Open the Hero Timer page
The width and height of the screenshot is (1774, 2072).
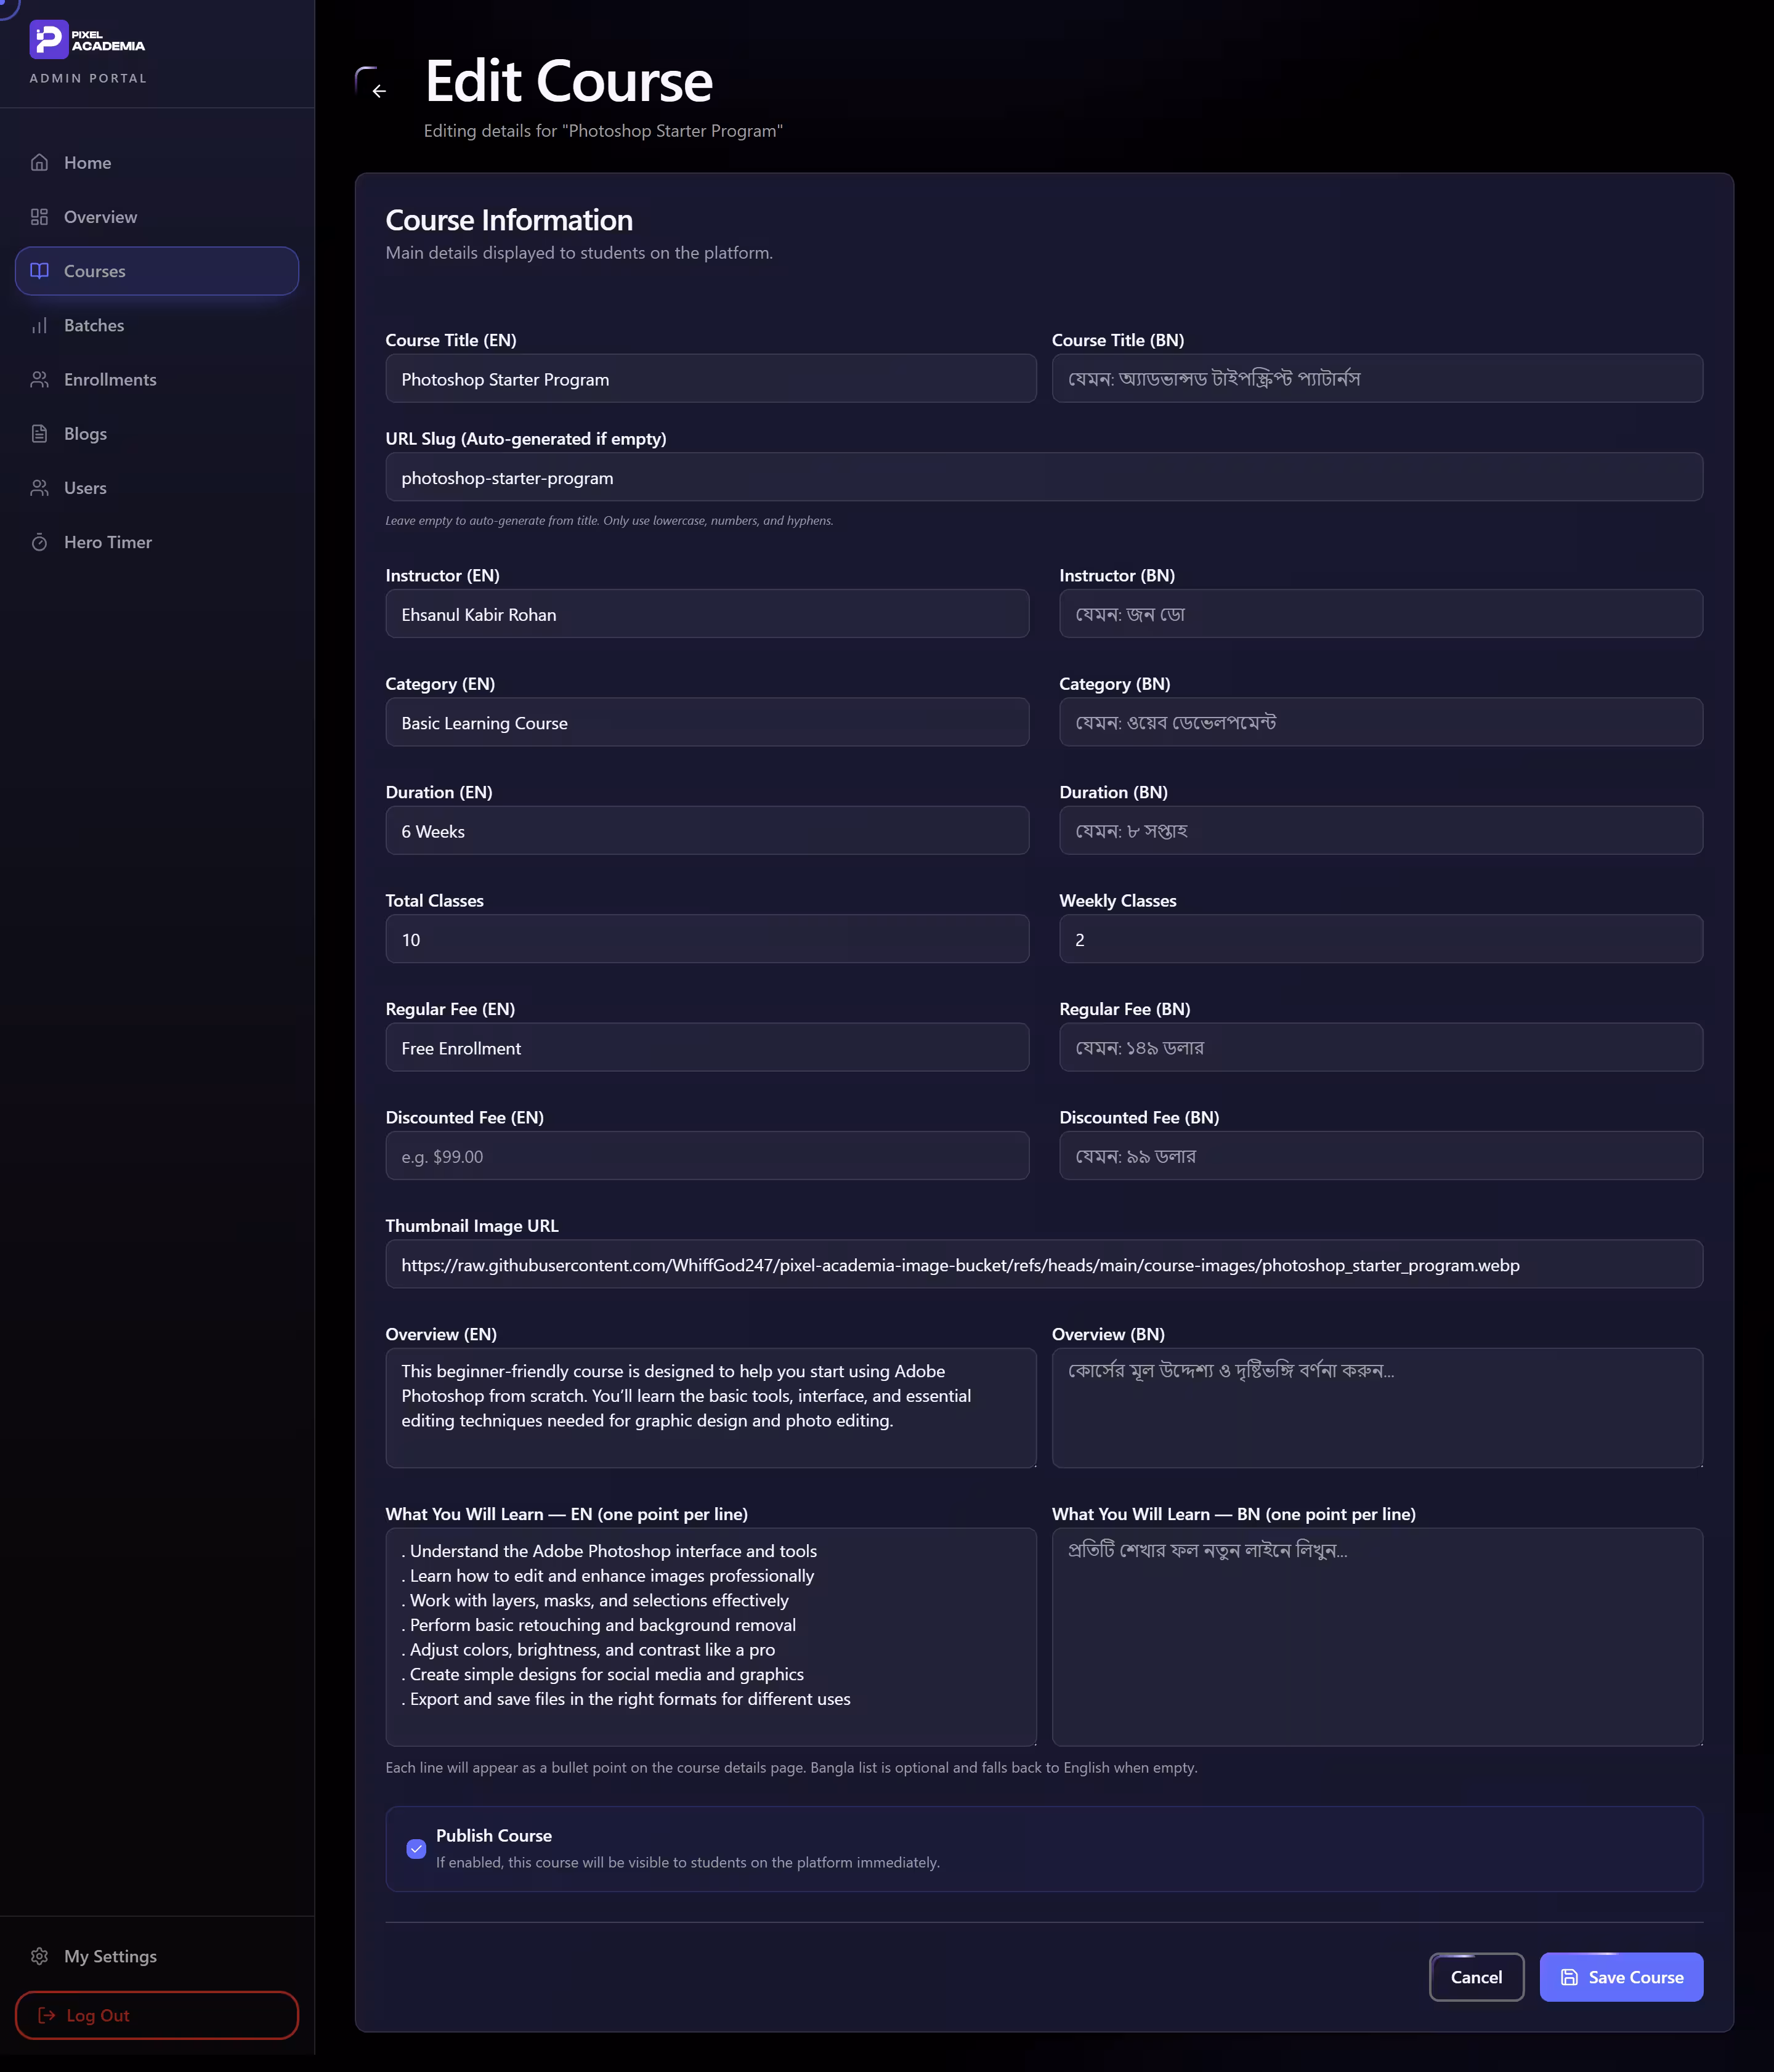[x=157, y=542]
